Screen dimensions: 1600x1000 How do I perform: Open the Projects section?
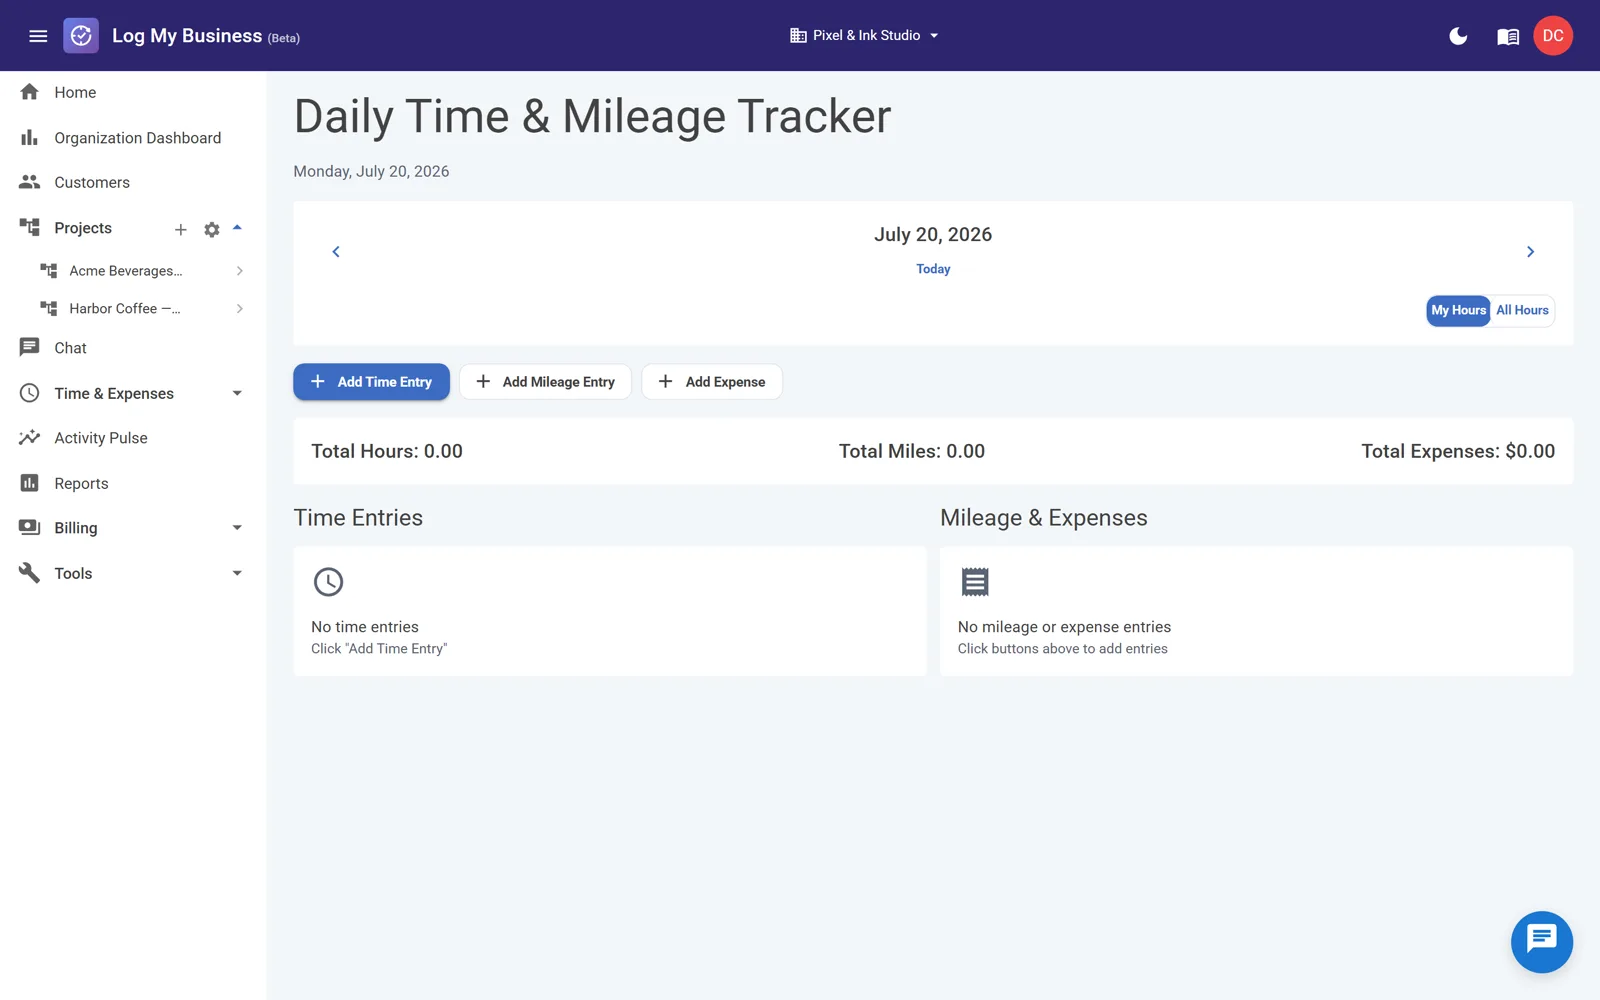83,228
